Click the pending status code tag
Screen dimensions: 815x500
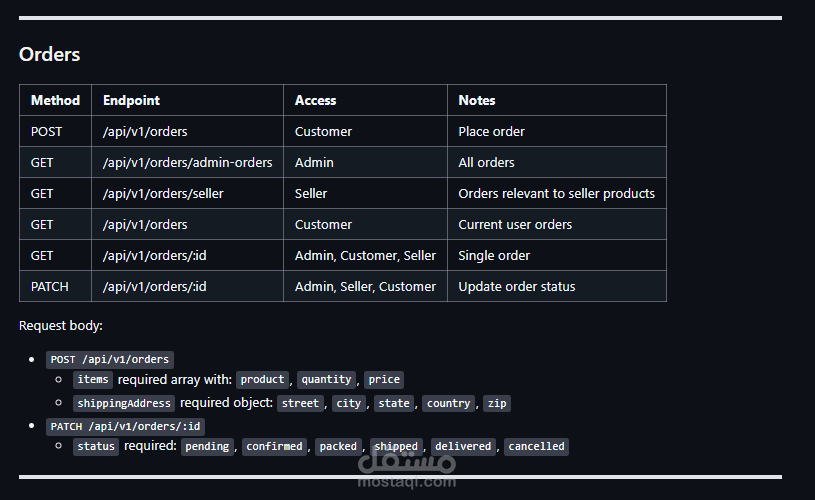coord(208,447)
